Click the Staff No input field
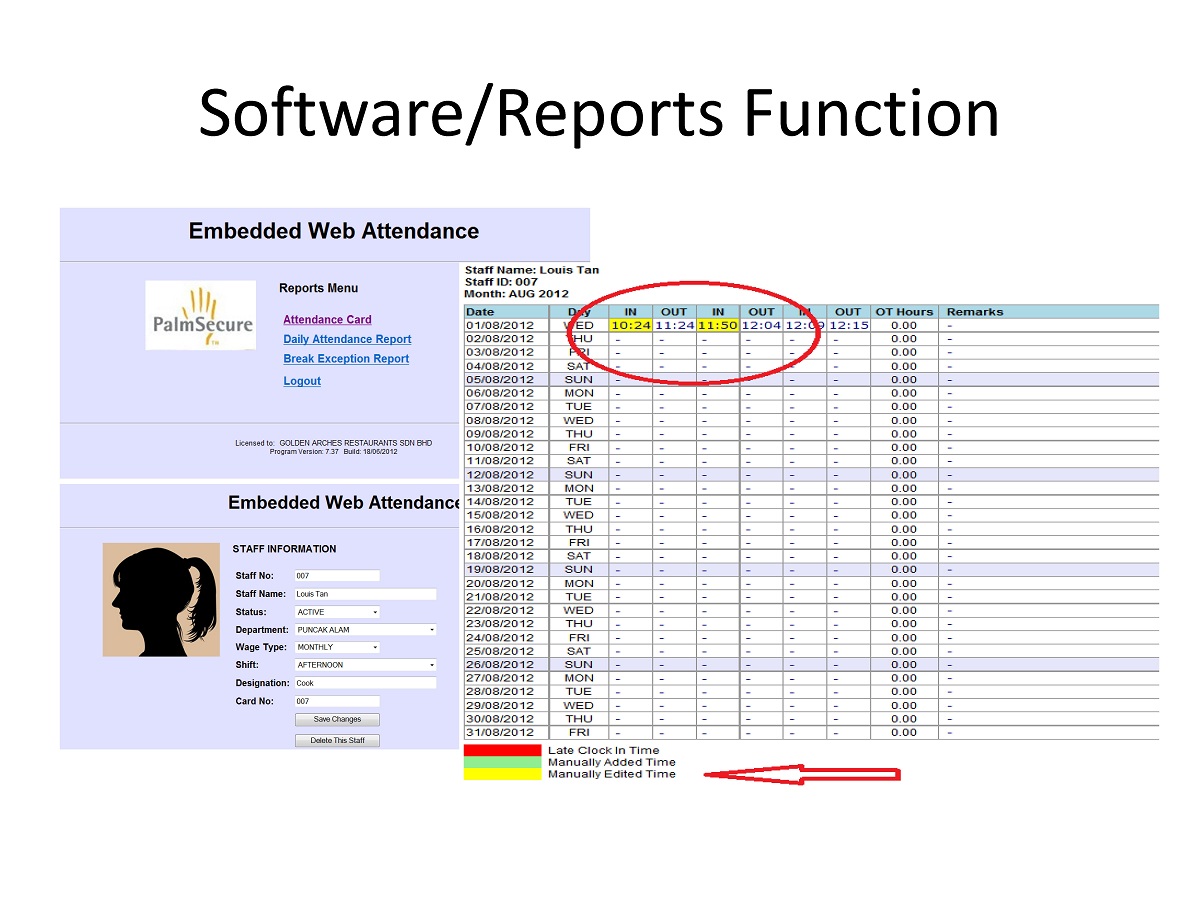Image resolution: width=1200 pixels, height=900 pixels. [337, 576]
